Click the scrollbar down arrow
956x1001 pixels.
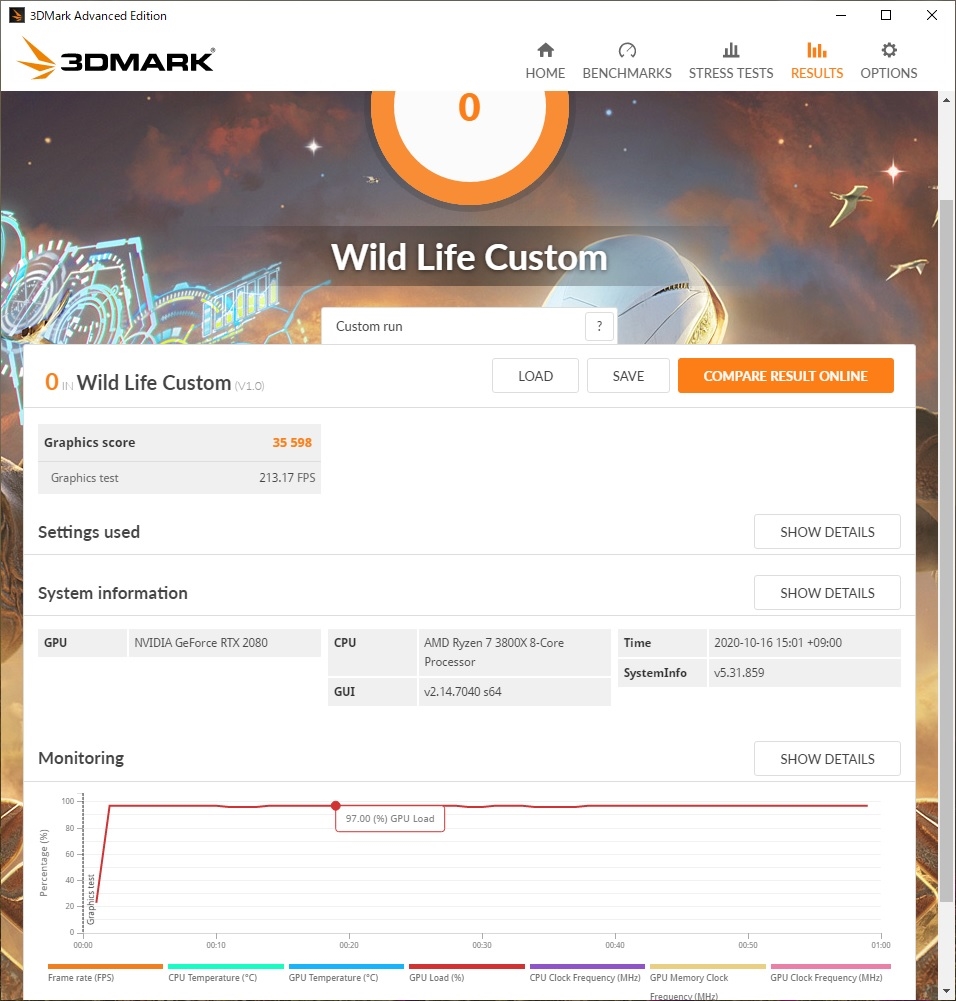click(x=946, y=991)
